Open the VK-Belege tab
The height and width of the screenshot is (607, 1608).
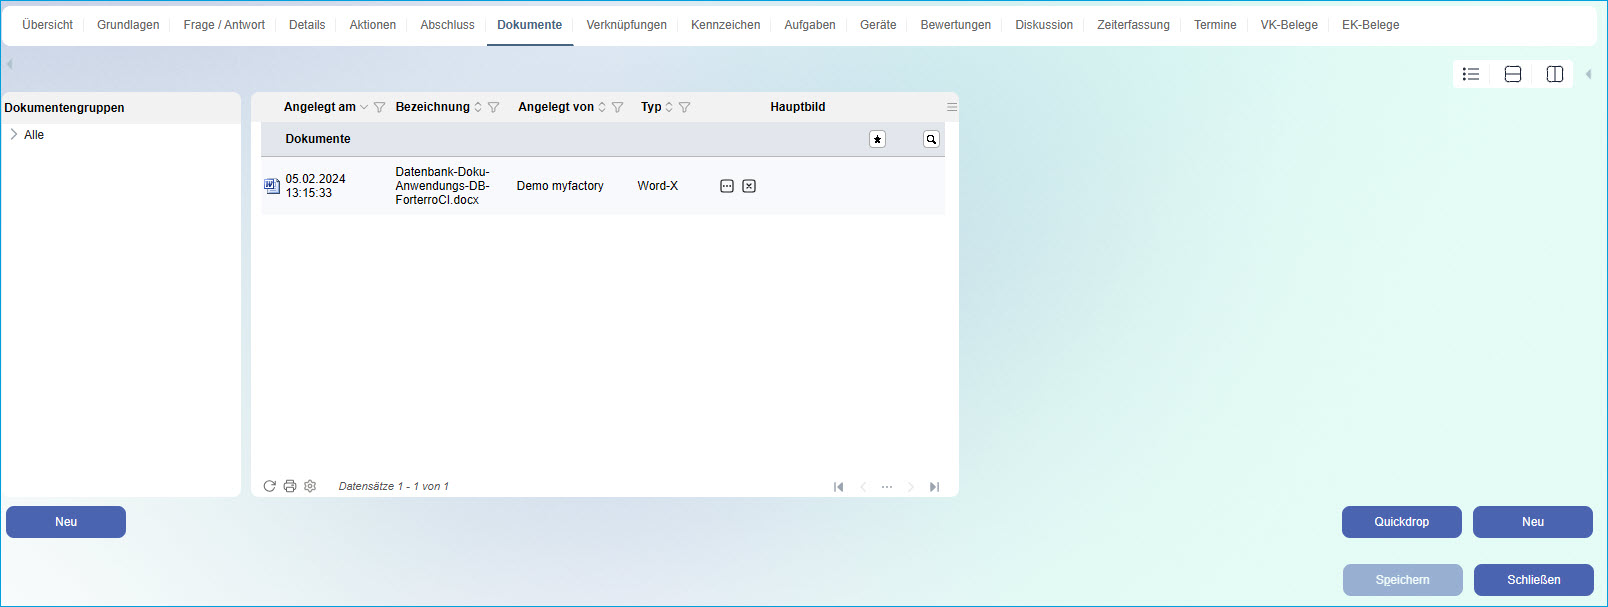pyautogui.click(x=1289, y=25)
